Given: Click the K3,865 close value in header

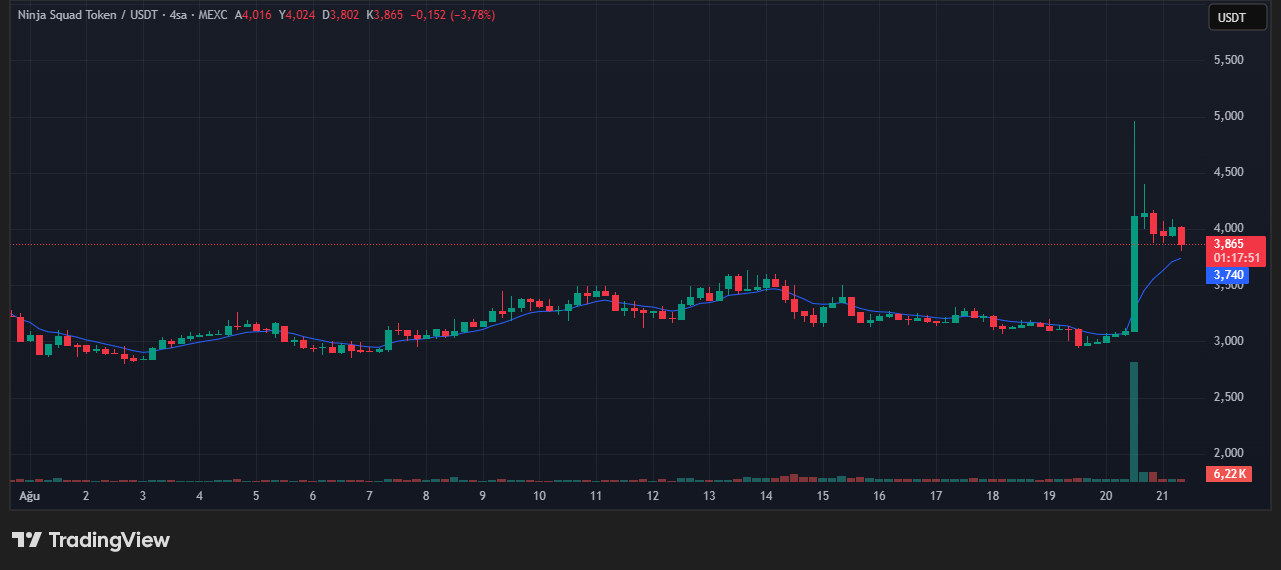Looking at the screenshot, I should click(x=385, y=16).
